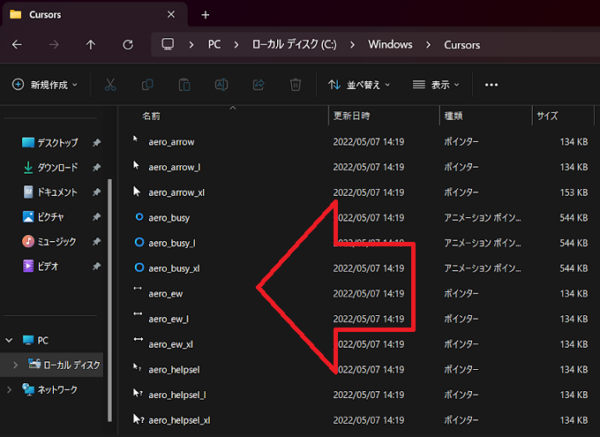Select the aero_helpsel_l file
The height and width of the screenshot is (437, 600).
point(177,395)
